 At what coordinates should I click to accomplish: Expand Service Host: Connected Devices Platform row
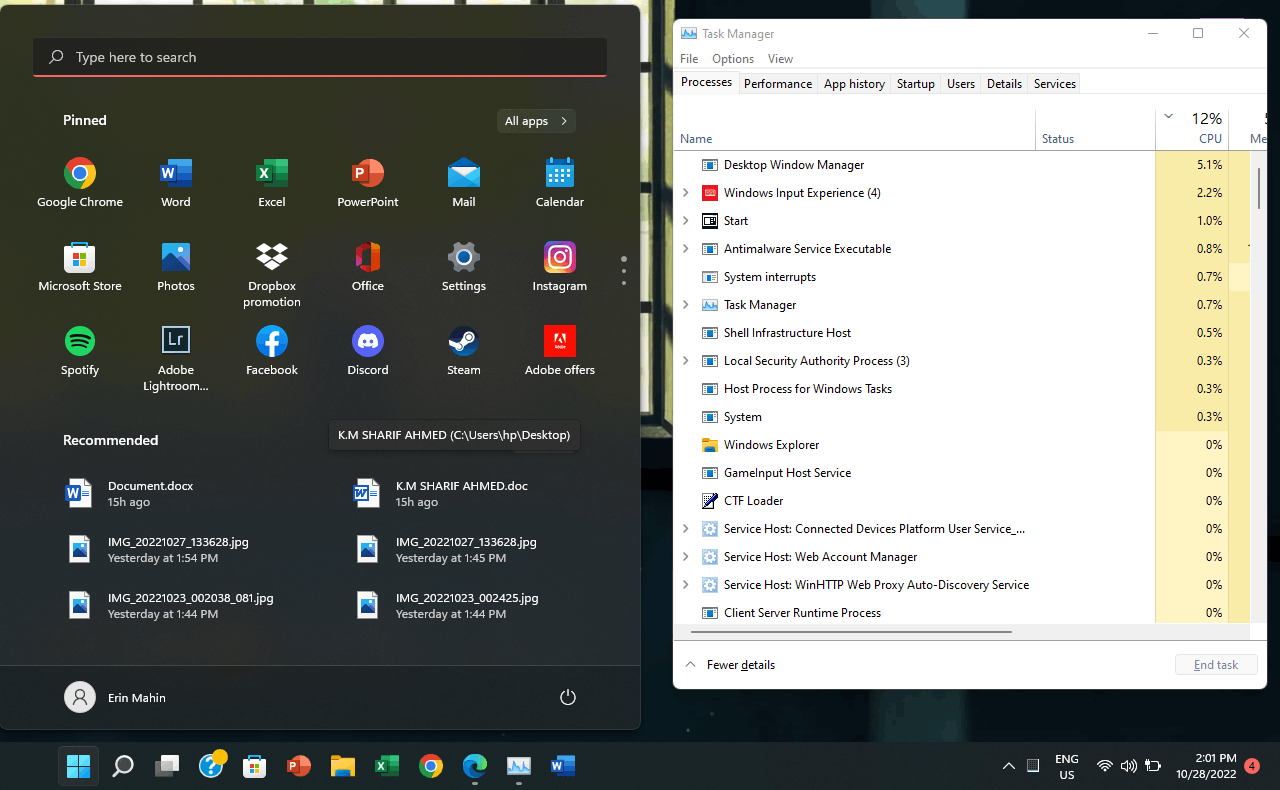685,529
